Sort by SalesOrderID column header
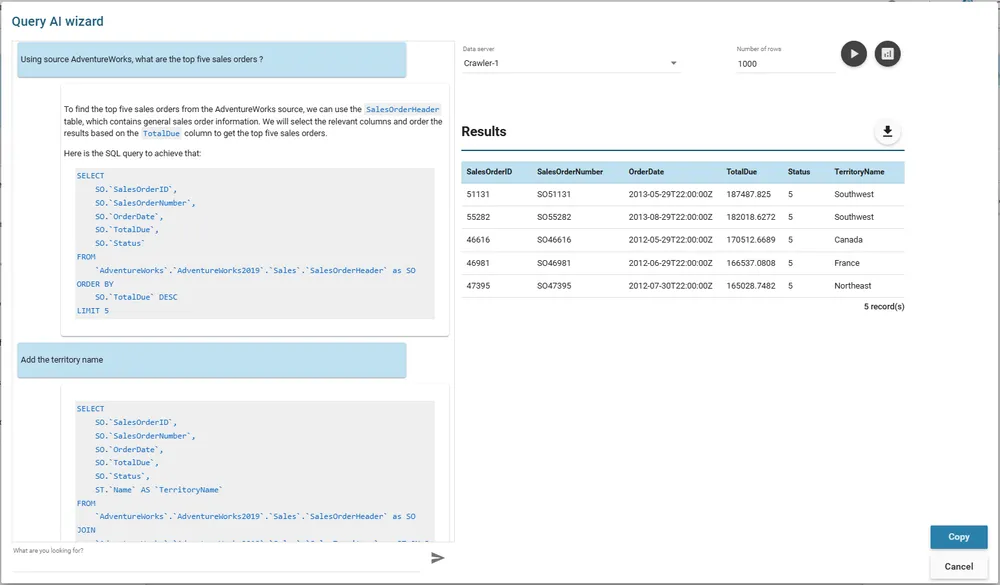Image resolution: width=1000 pixels, height=585 pixels. pyautogui.click(x=489, y=172)
